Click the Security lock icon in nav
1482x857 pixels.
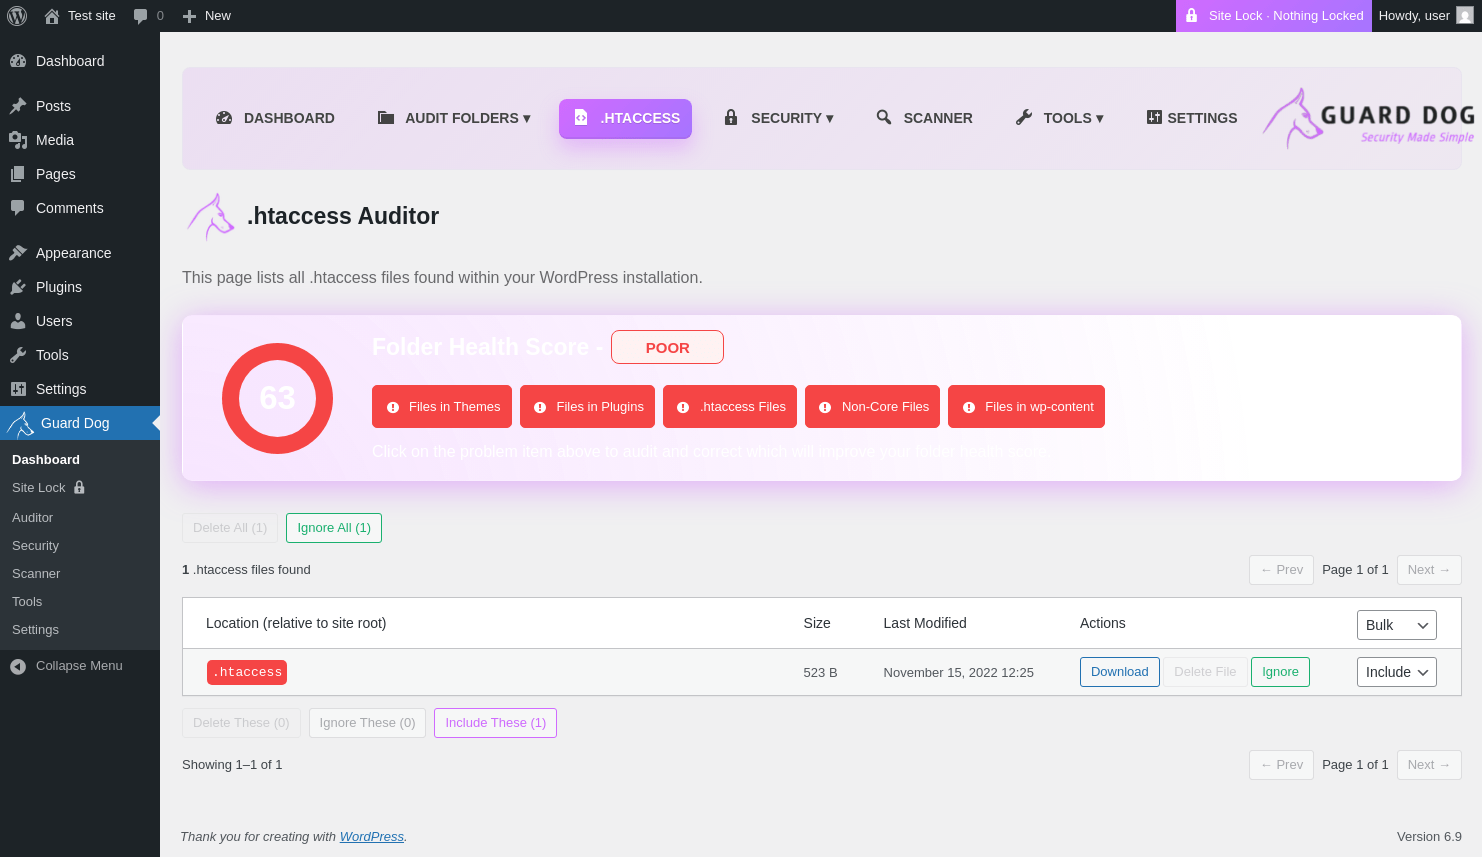tap(731, 118)
